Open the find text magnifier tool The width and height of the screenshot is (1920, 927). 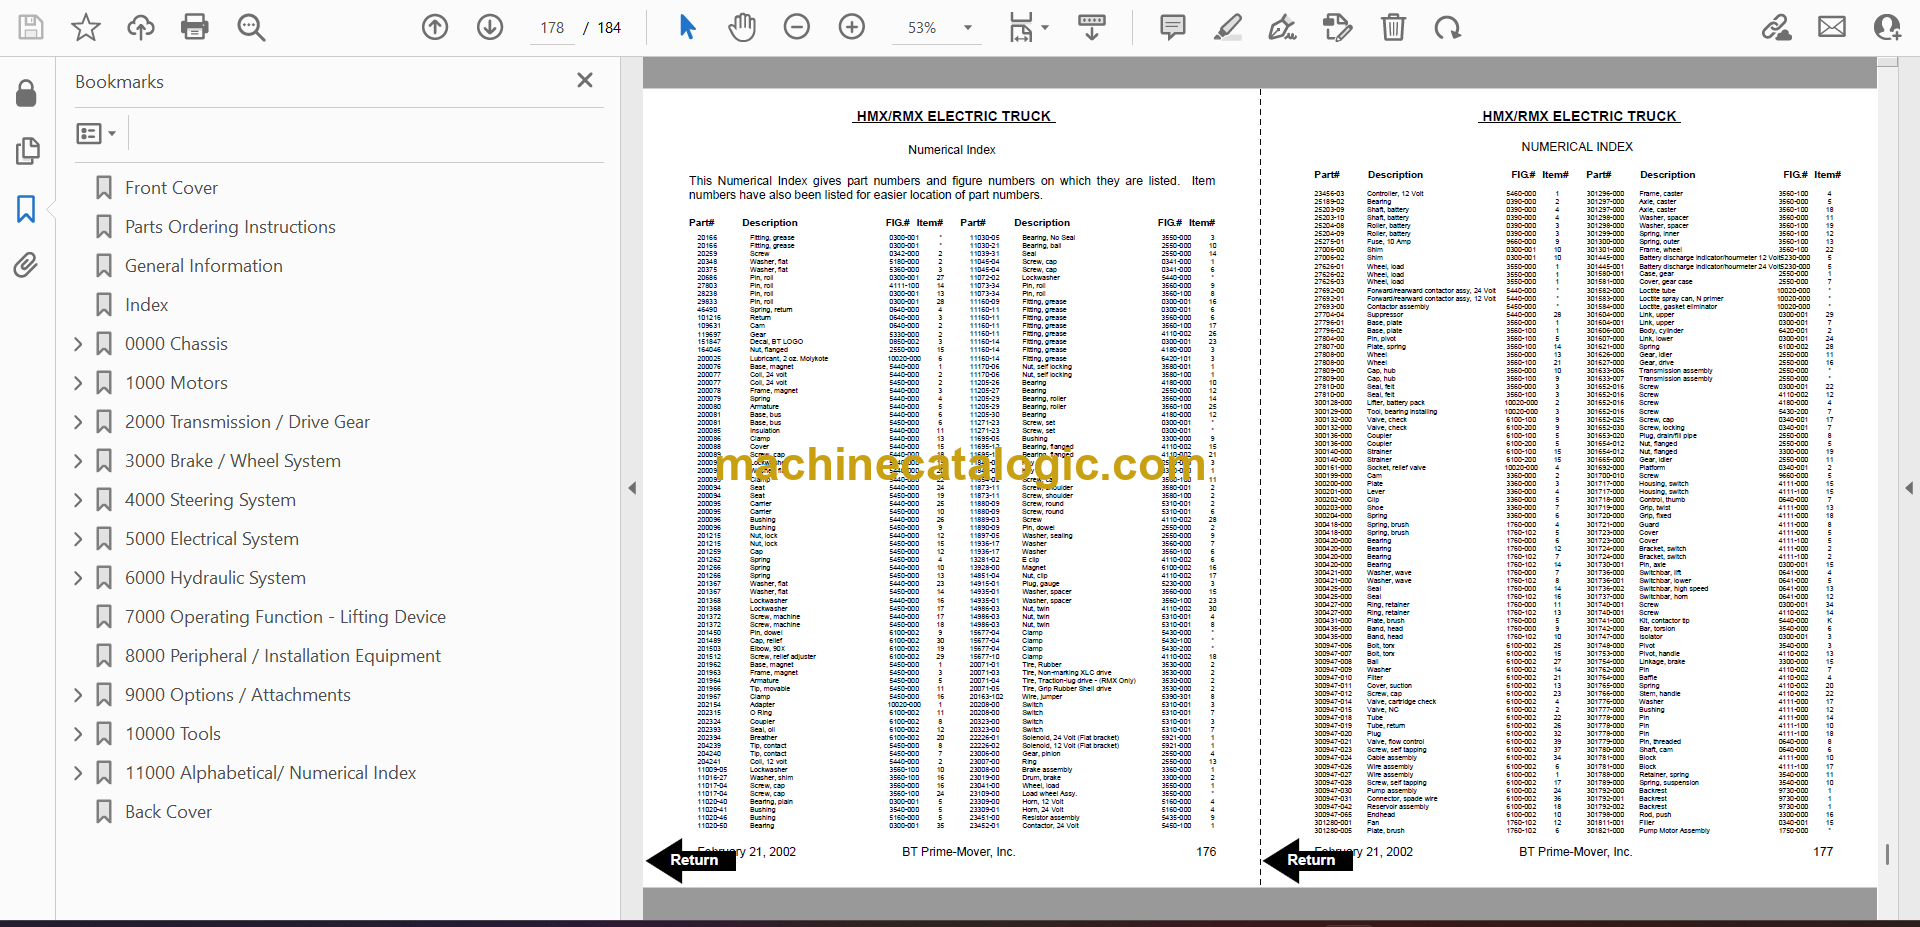coord(251,27)
